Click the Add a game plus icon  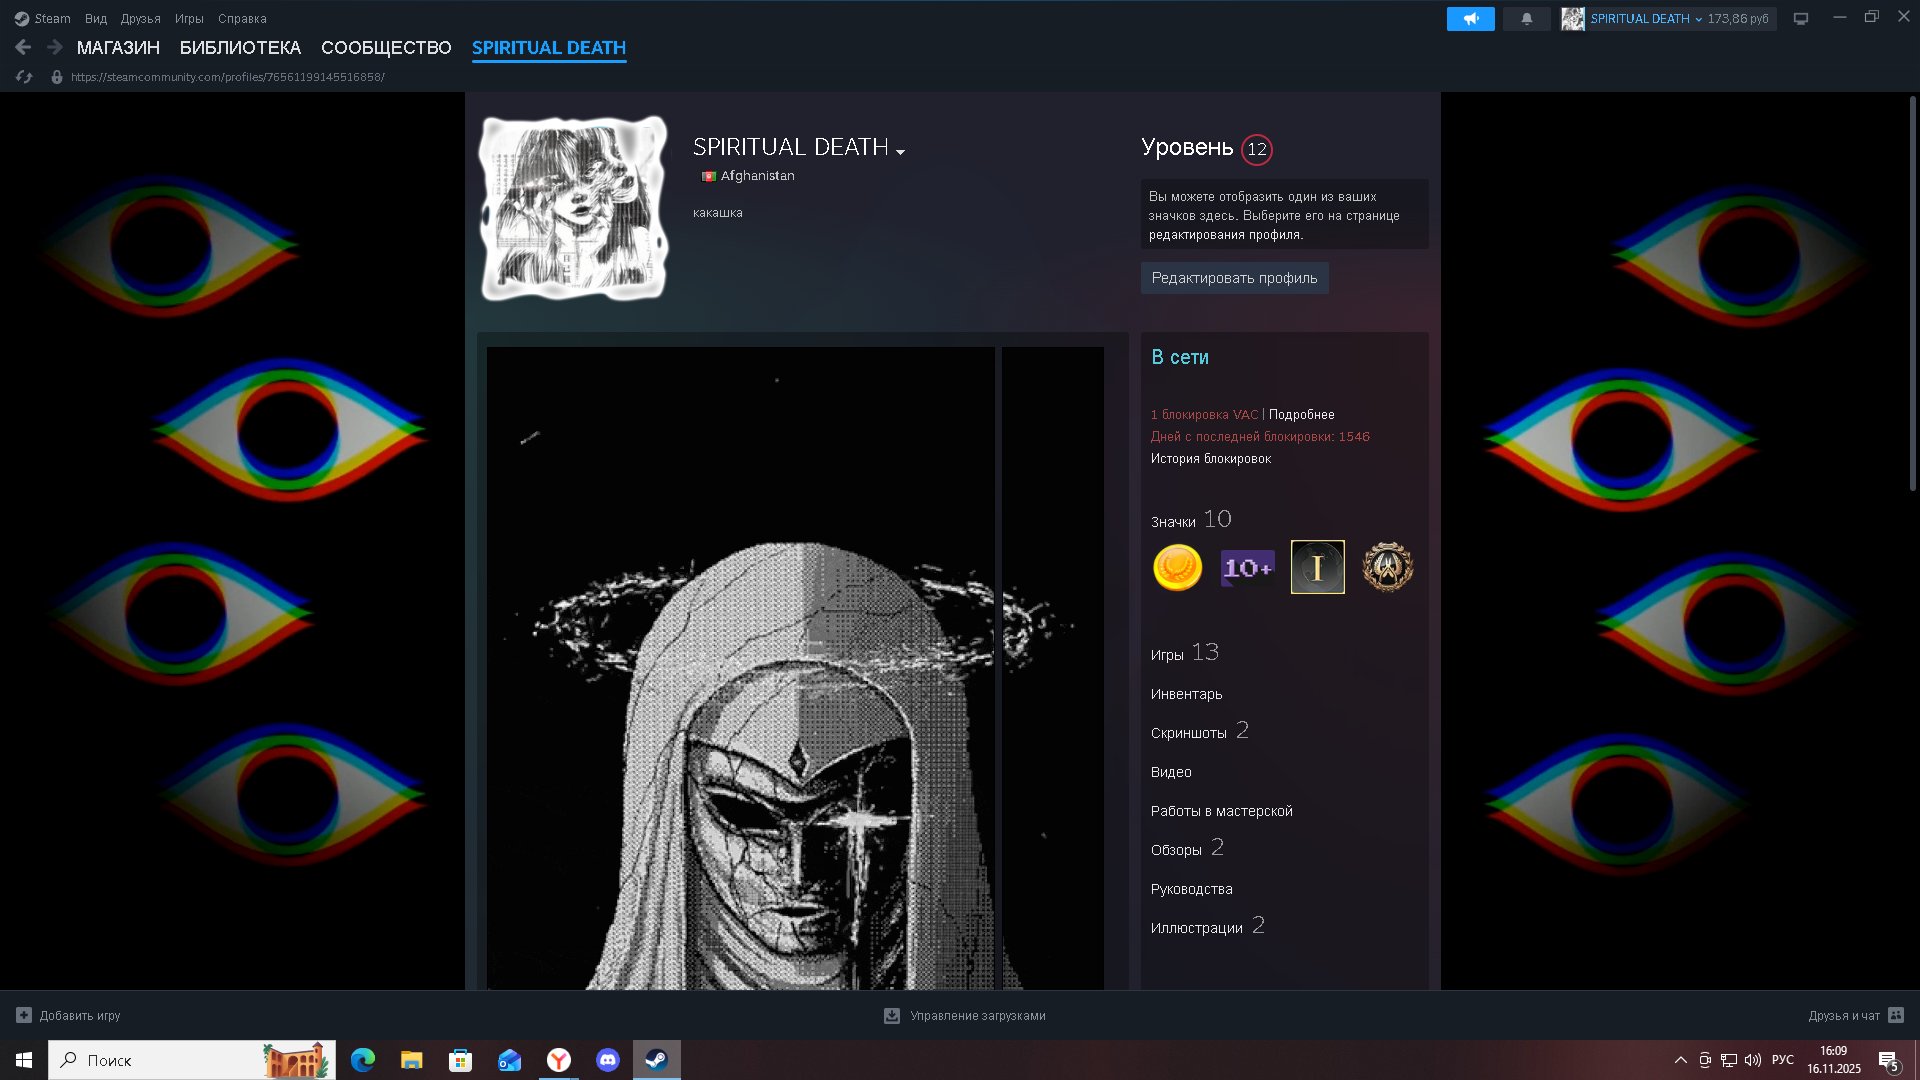(24, 1015)
